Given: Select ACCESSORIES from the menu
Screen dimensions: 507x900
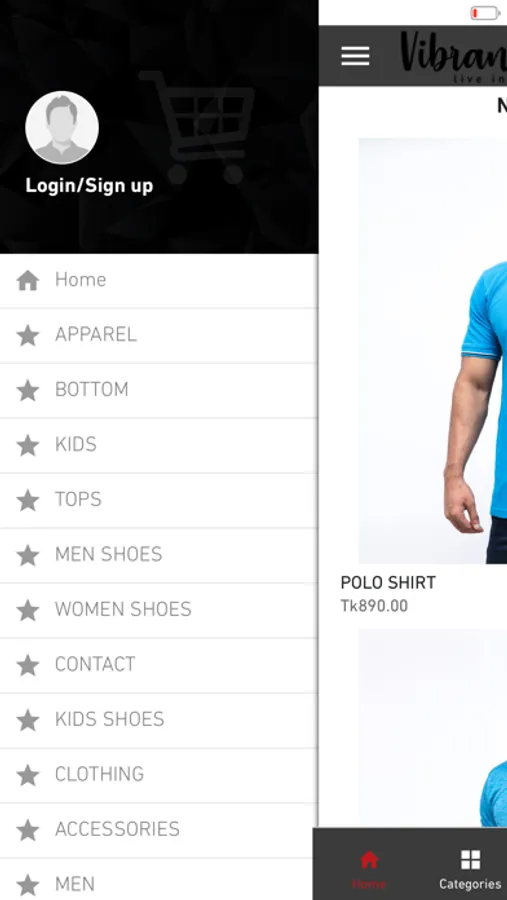Looking at the screenshot, I should (158, 829).
